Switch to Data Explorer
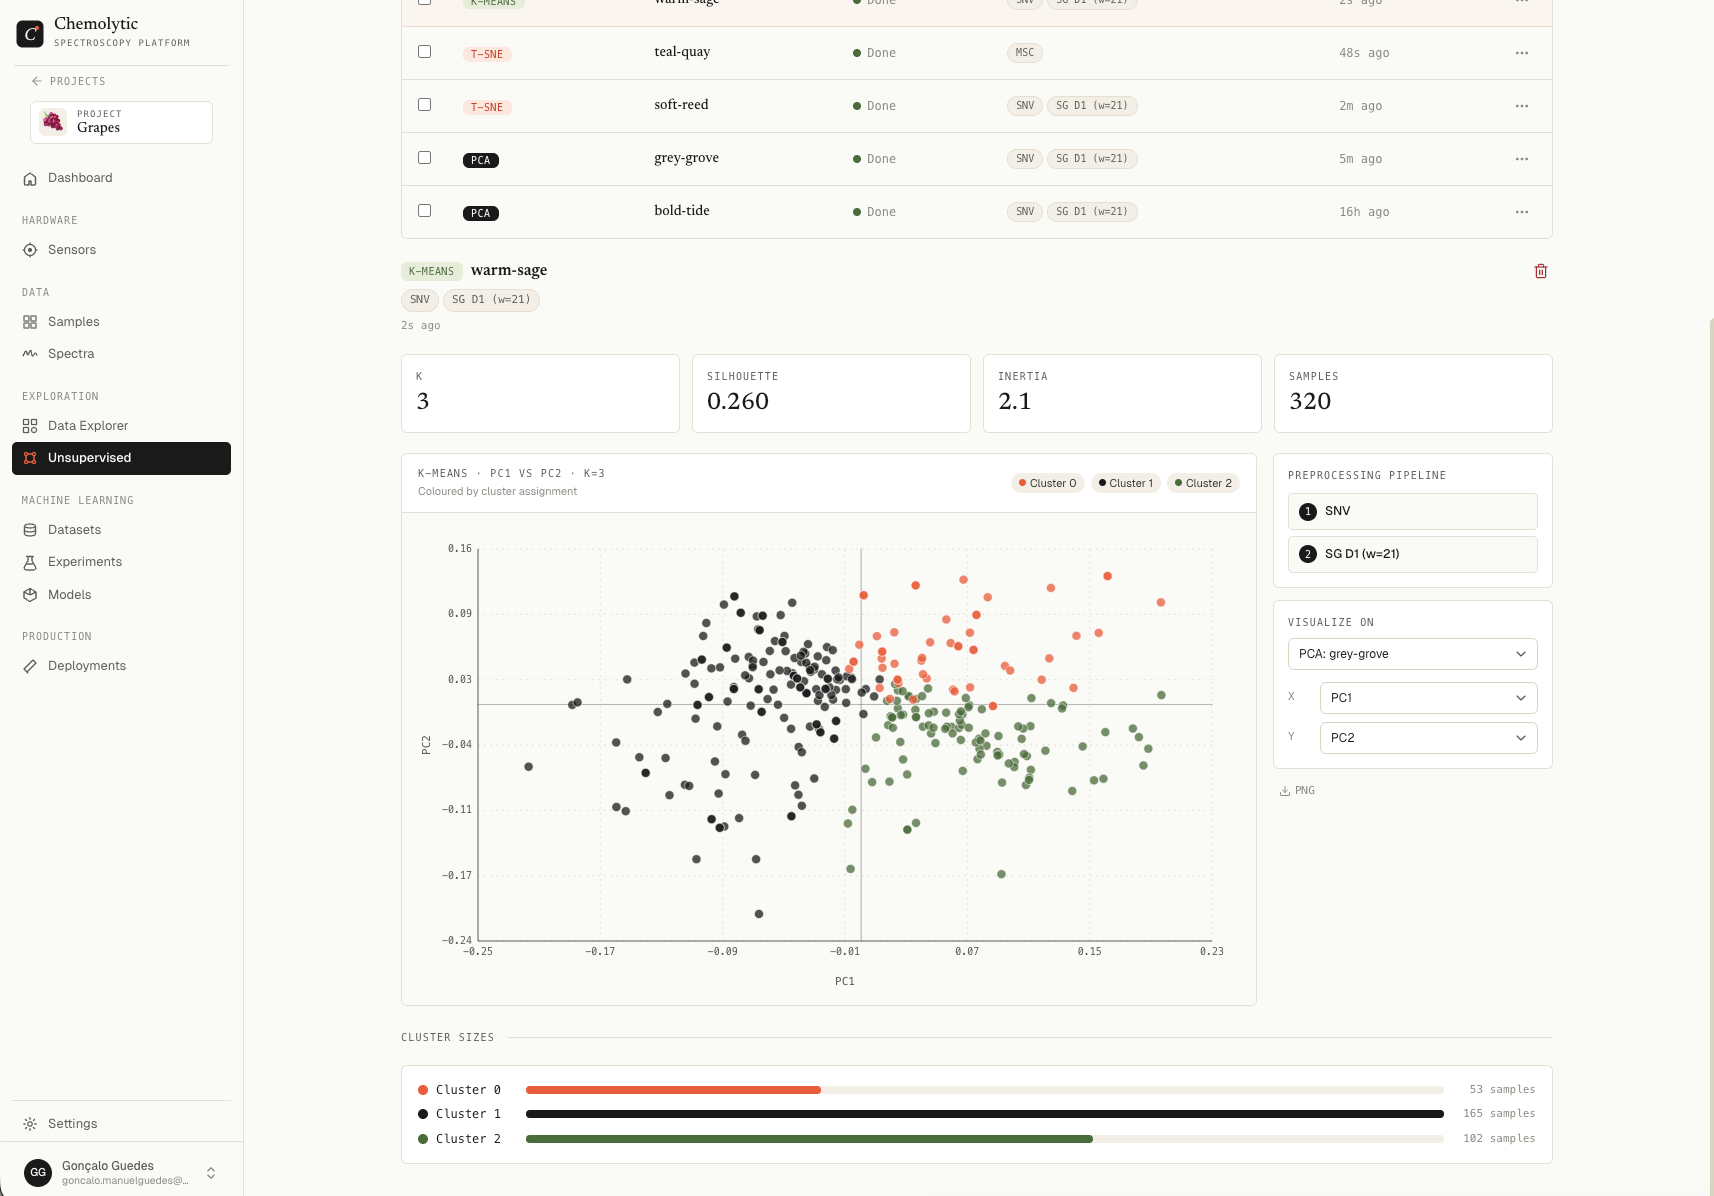This screenshot has height=1196, width=1714. (121, 426)
